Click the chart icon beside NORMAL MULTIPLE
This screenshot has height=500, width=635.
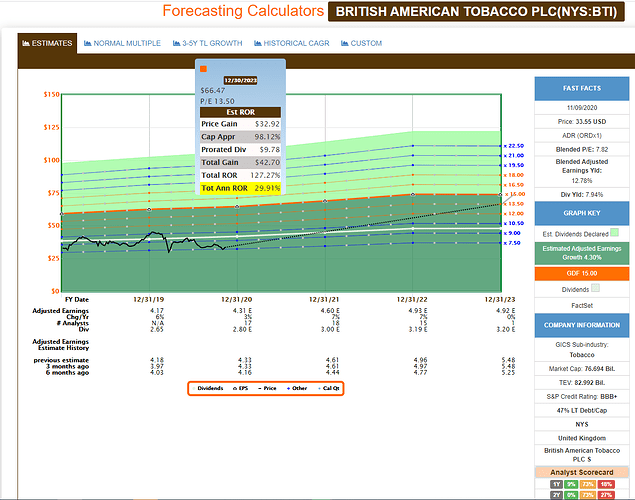click(x=87, y=43)
